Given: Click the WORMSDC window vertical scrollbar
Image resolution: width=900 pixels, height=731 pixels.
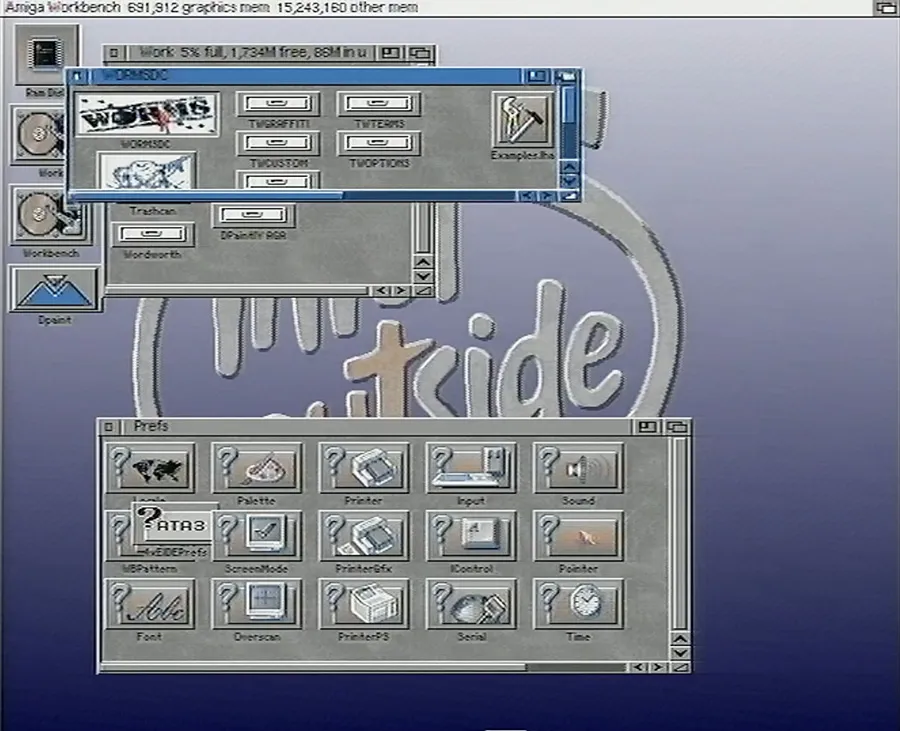Looking at the screenshot, I should 569,122.
